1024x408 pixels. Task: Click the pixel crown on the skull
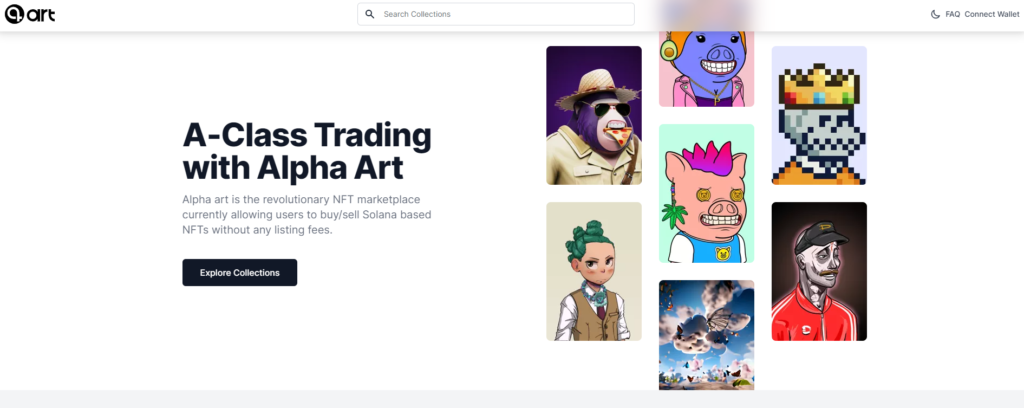point(819,86)
